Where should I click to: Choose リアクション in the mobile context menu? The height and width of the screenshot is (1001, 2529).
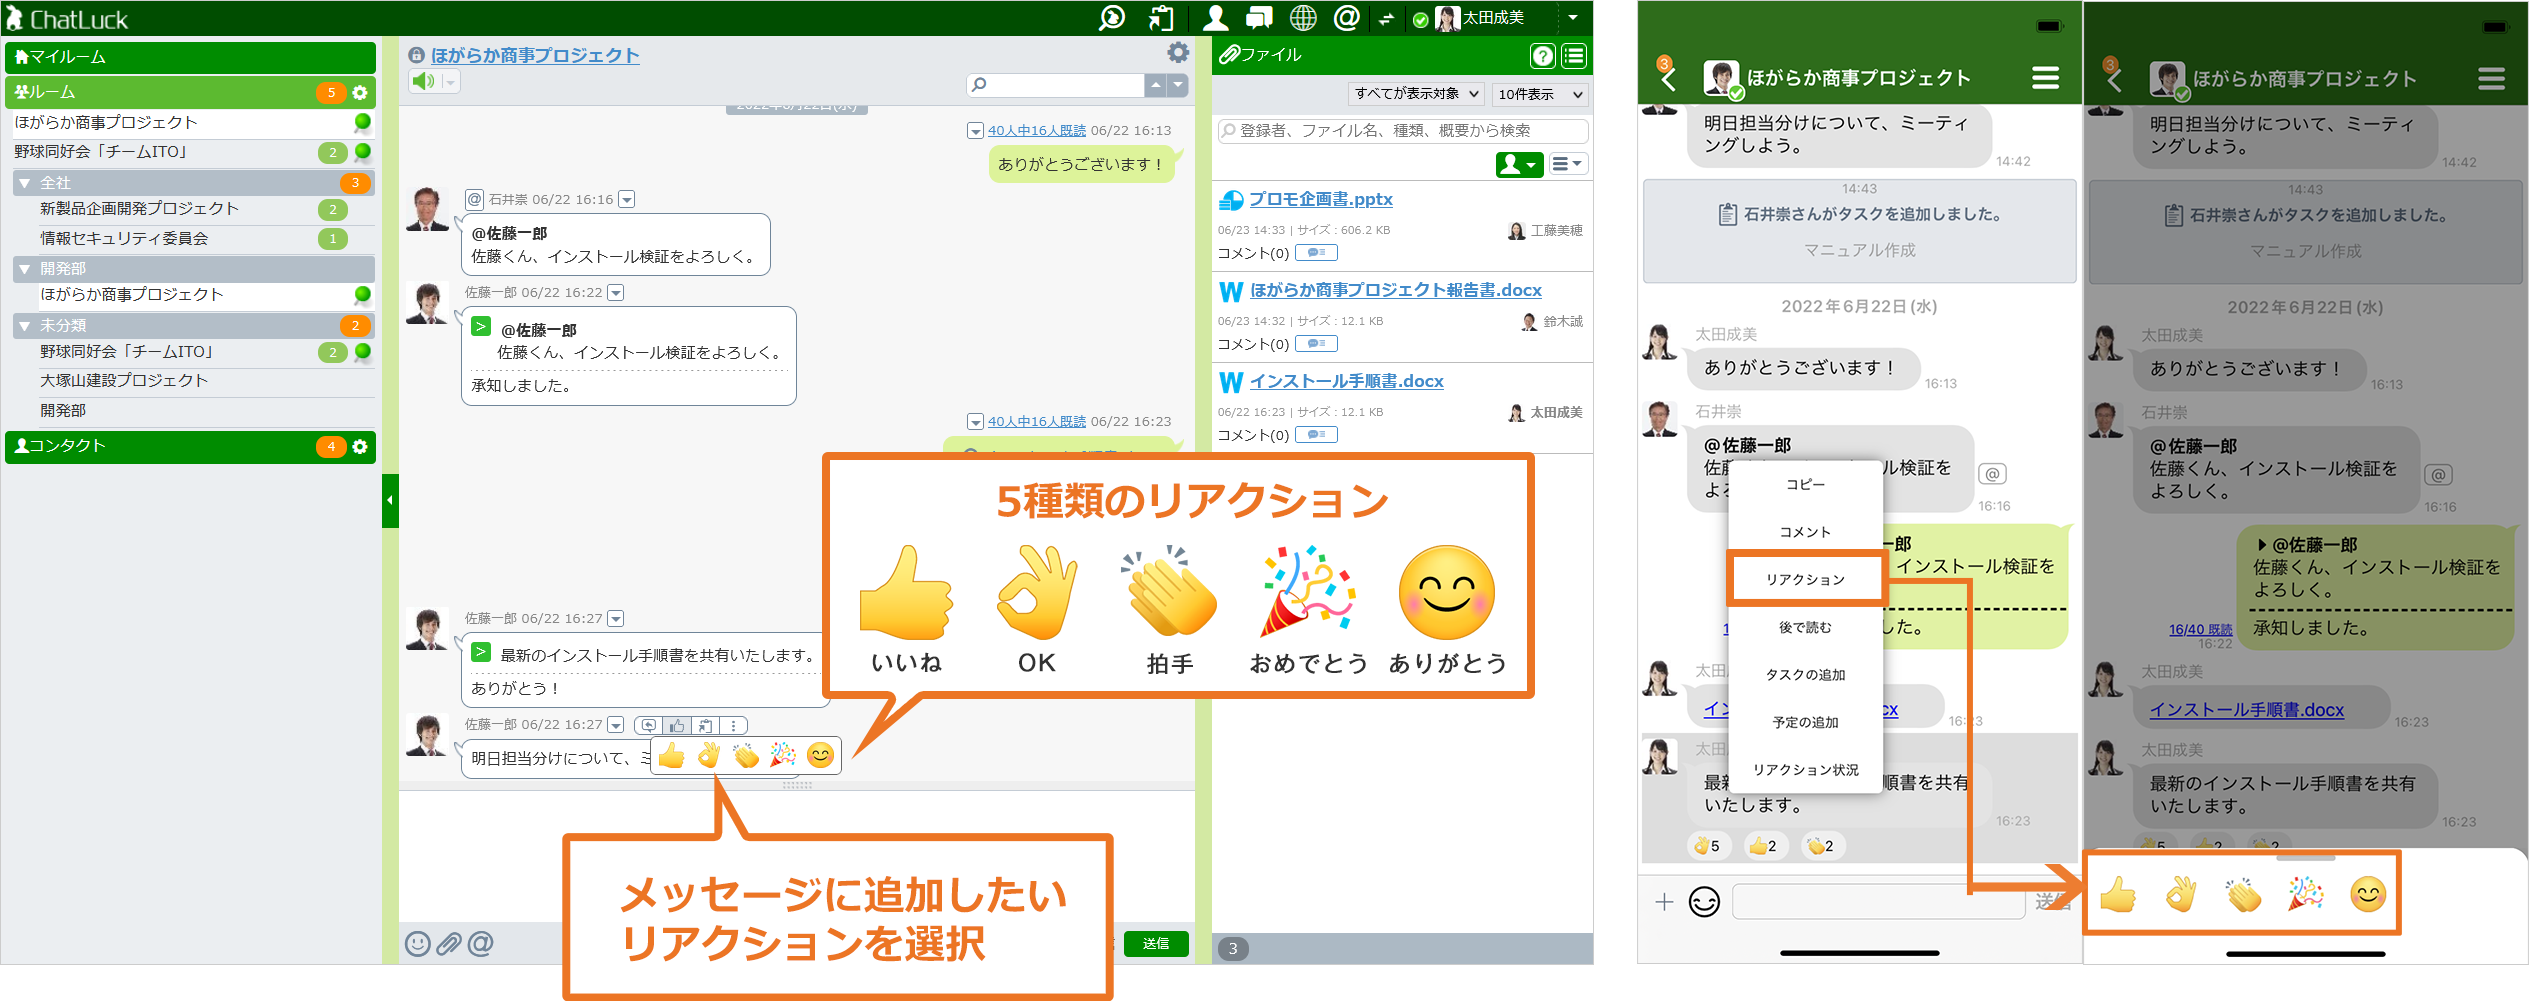click(x=1806, y=578)
